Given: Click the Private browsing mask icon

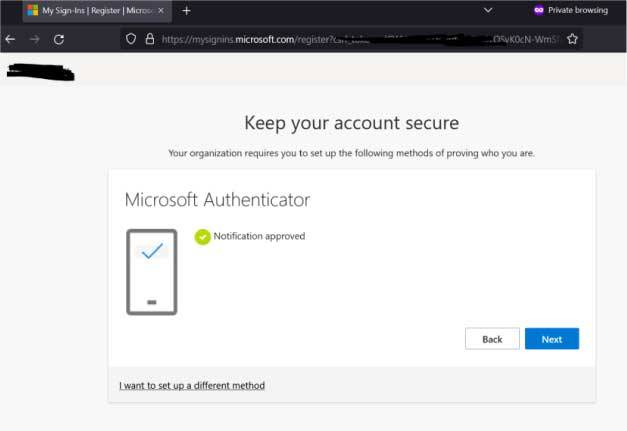Looking at the screenshot, I should pos(539,10).
